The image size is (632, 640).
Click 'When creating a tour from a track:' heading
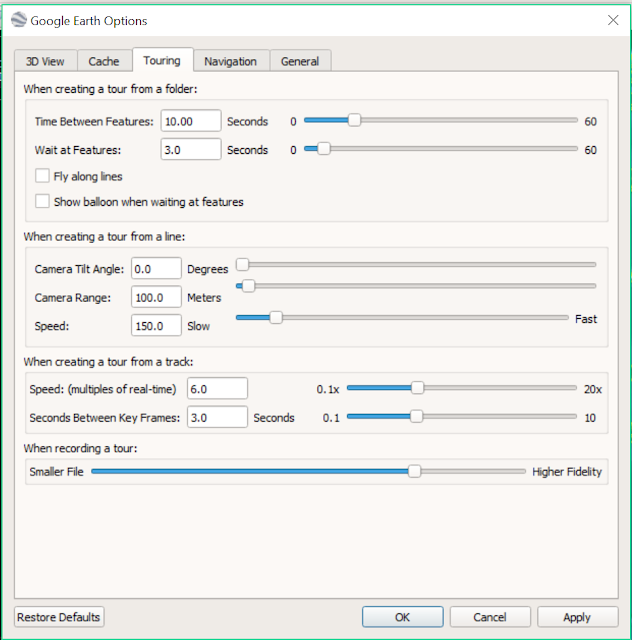click(108, 362)
